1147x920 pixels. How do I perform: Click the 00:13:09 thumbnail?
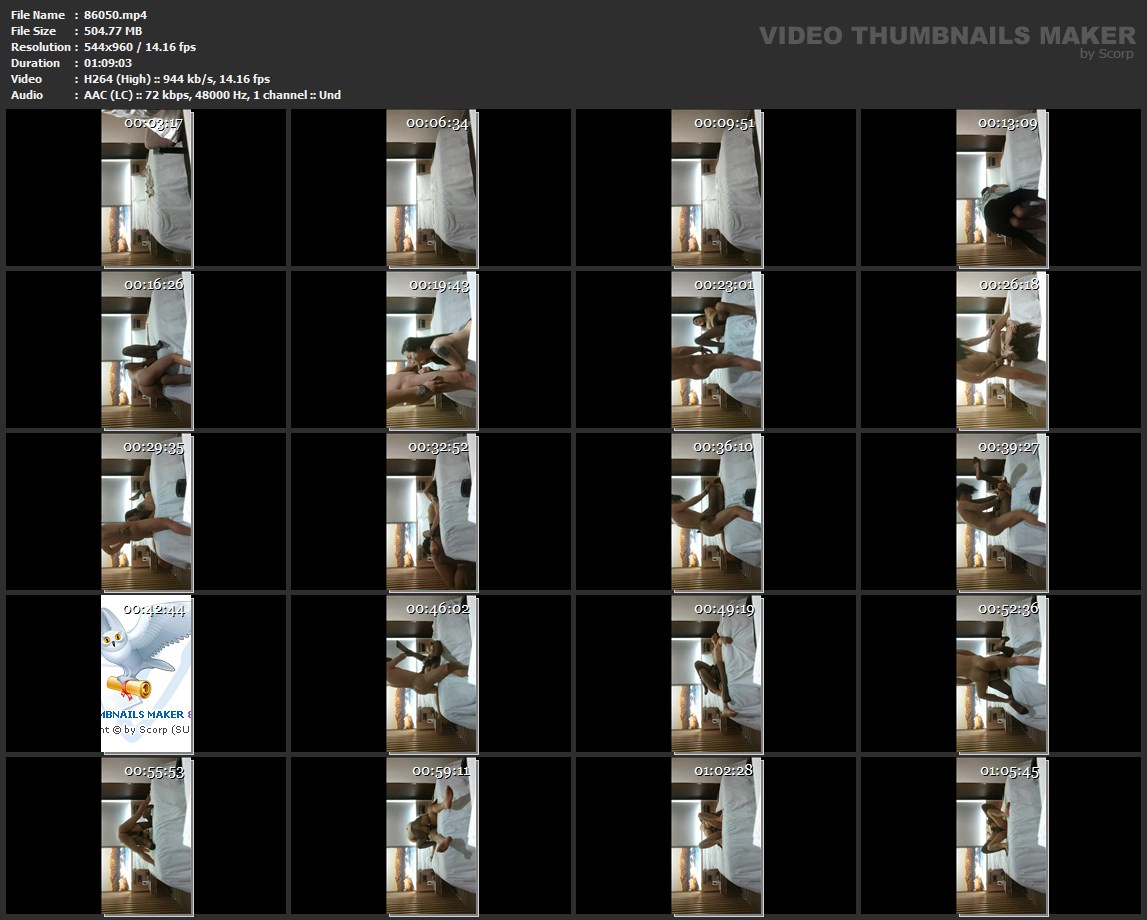[1001, 188]
